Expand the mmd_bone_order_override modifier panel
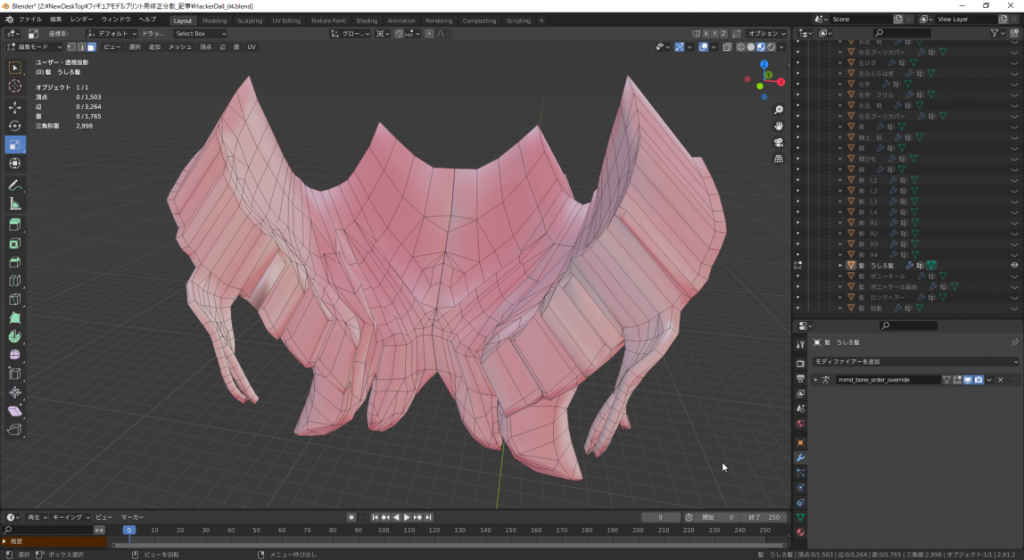The height and width of the screenshot is (560, 1024). point(814,380)
